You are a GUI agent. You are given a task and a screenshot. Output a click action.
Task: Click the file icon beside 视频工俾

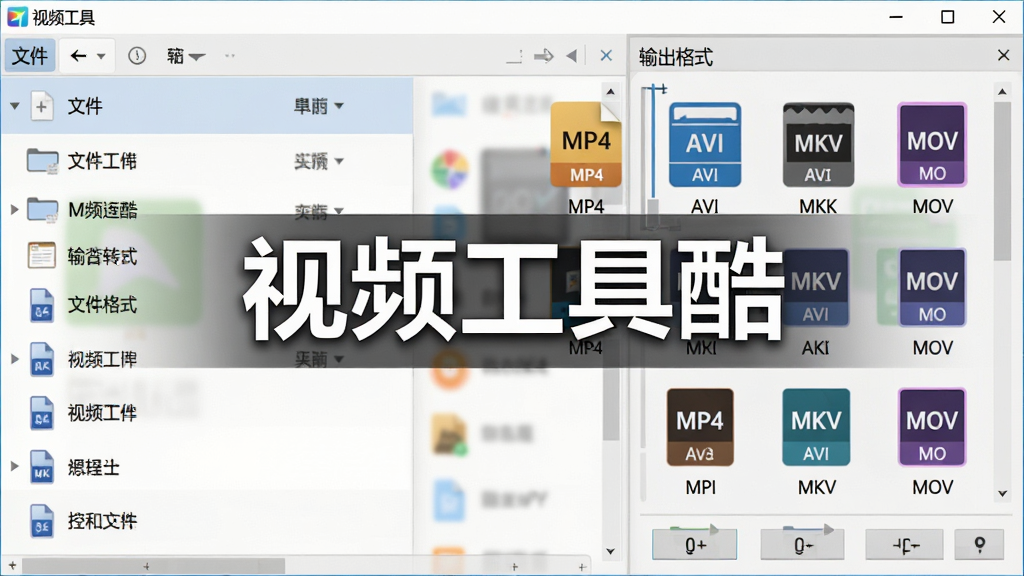[x=42, y=360]
